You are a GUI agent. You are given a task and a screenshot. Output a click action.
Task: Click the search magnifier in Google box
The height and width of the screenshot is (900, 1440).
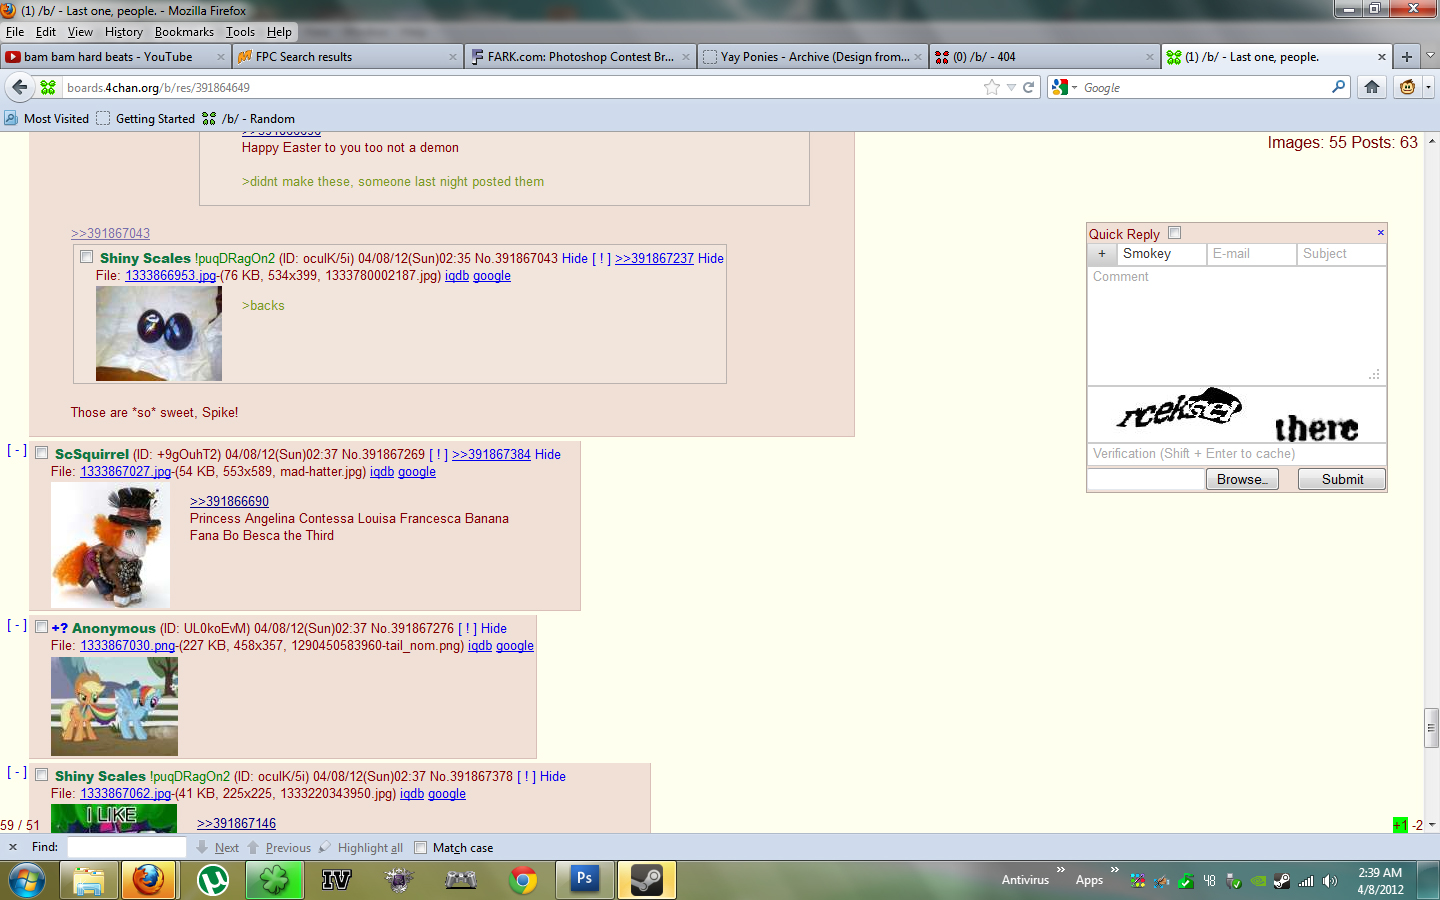click(1338, 87)
